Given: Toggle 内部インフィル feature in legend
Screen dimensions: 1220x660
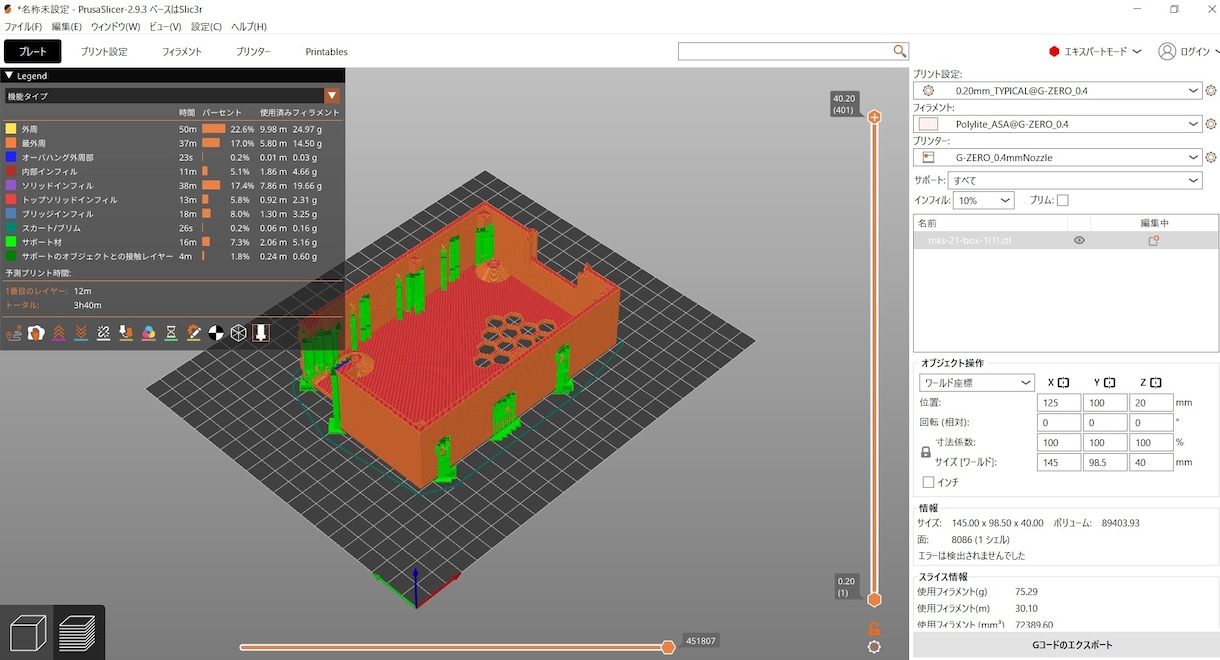Looking at the screenshot, I should pos(173,172).
